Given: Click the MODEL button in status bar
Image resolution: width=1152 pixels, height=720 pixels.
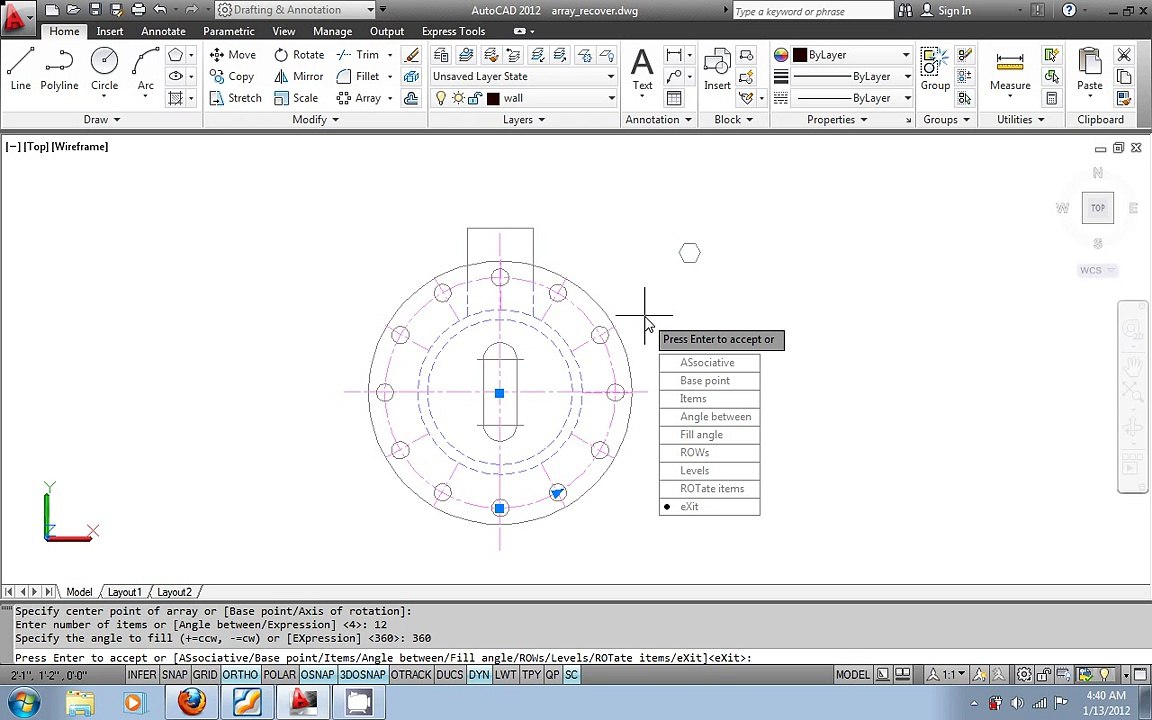Looking at the screenshot, I should tap(852, 674).
